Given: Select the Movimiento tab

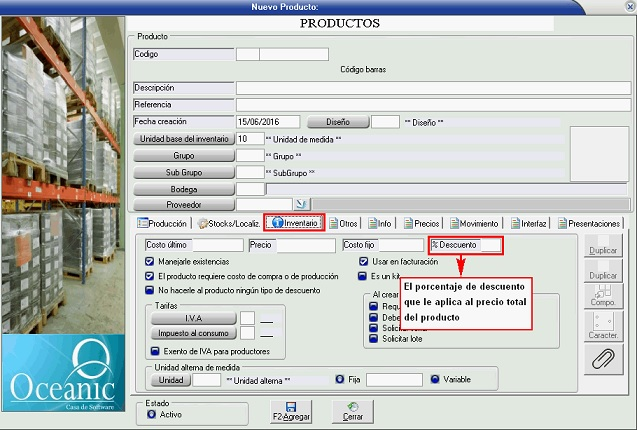Looking at the screenshot, I should (473, 223).
